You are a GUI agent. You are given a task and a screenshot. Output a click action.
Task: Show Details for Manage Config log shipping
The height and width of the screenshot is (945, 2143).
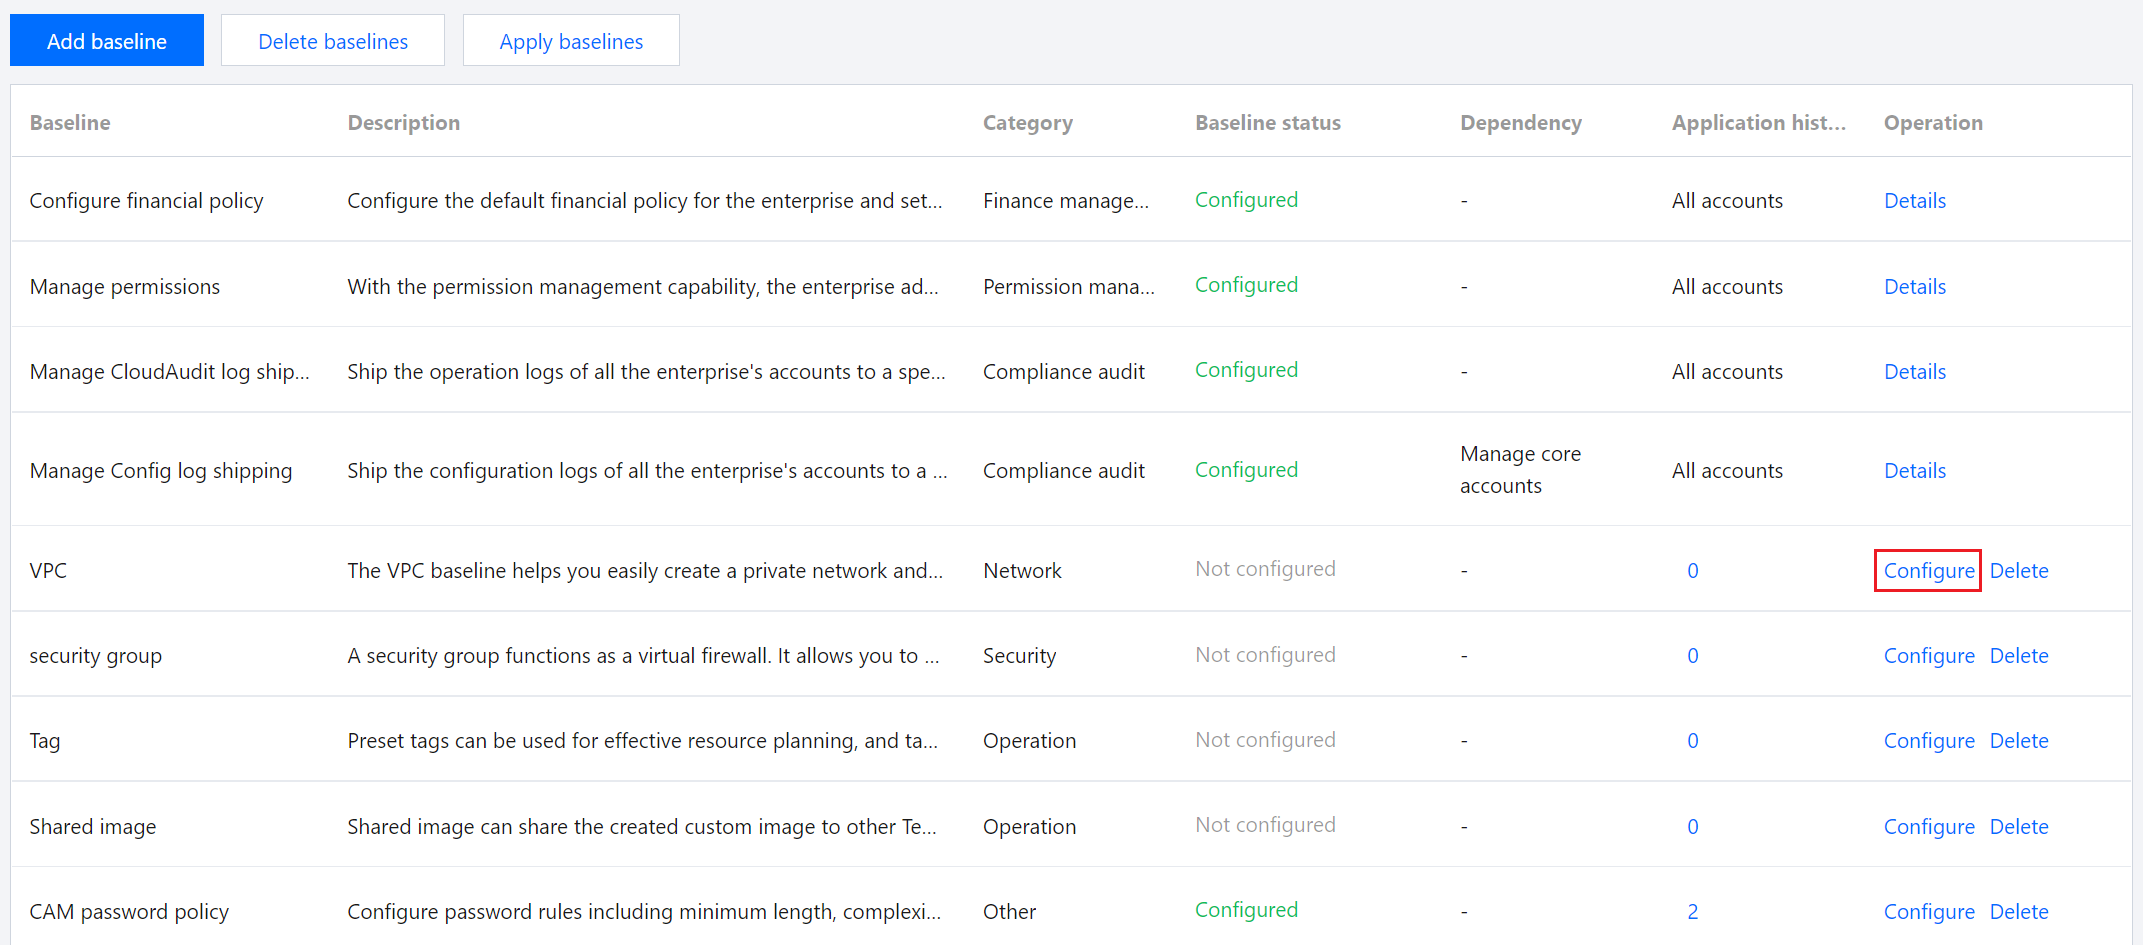(1914, 471)
